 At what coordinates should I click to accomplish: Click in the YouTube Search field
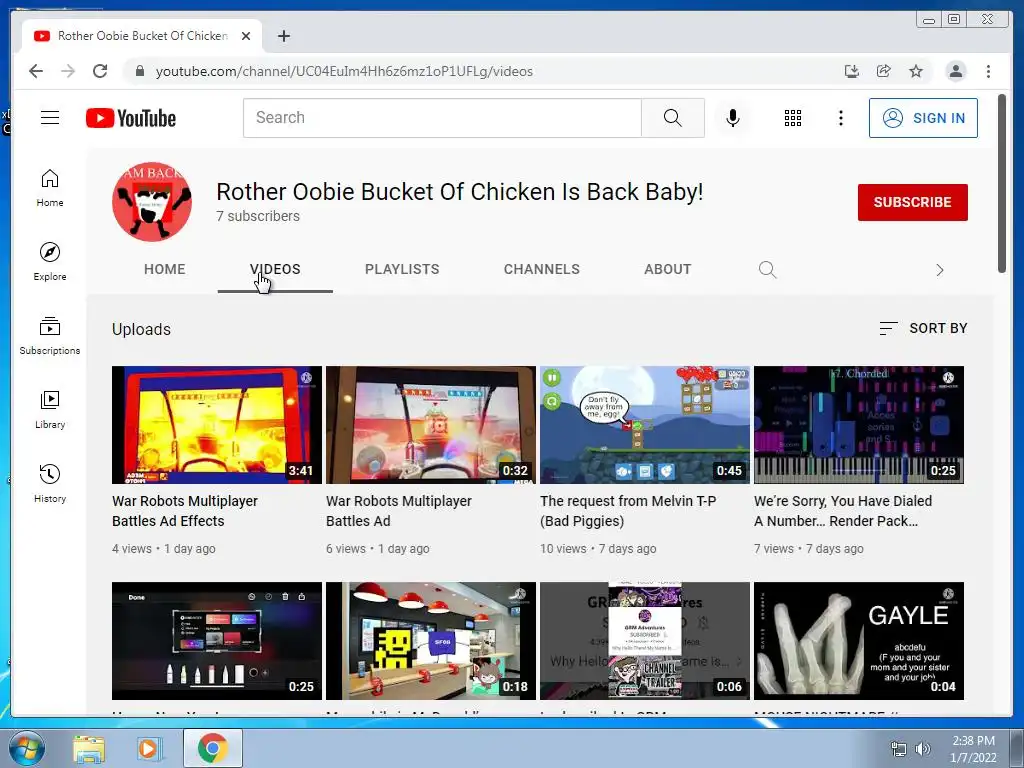coord(442,118)
